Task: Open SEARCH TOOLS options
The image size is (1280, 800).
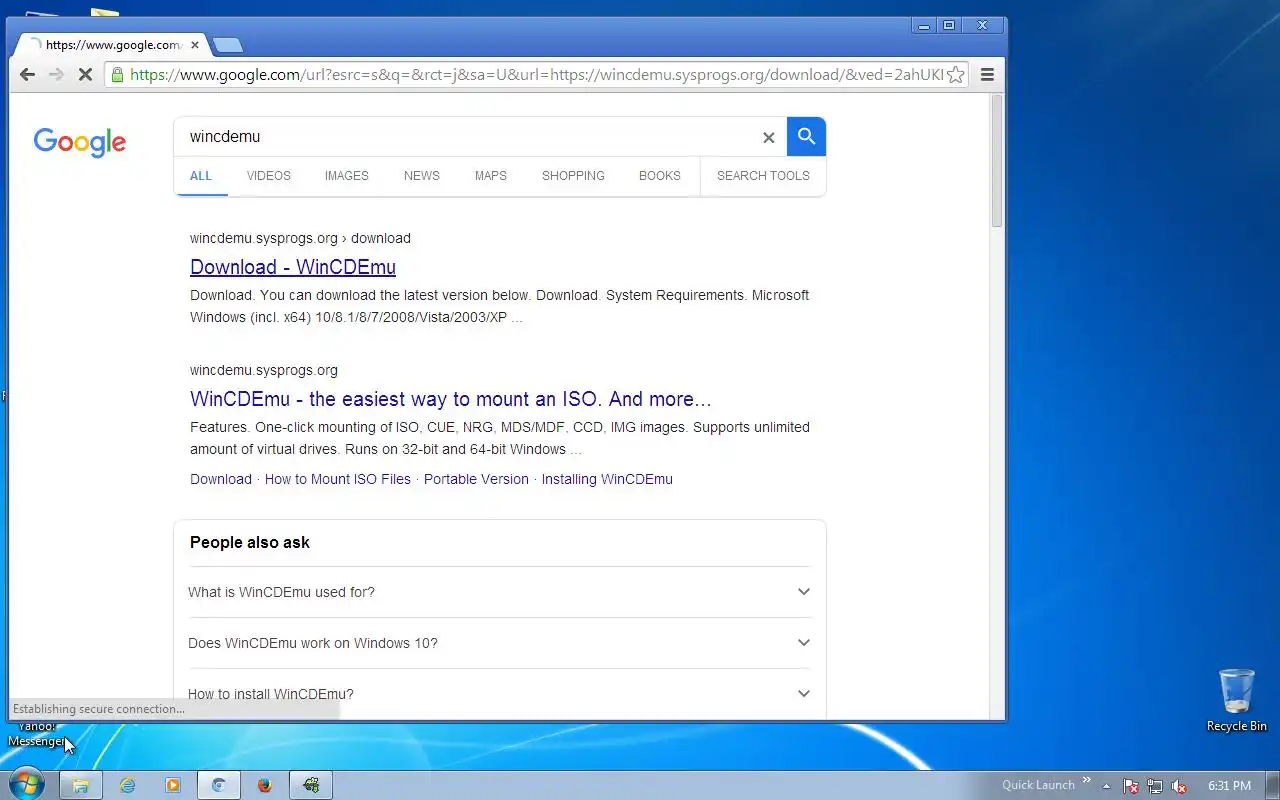Action: tap(763, 176)
